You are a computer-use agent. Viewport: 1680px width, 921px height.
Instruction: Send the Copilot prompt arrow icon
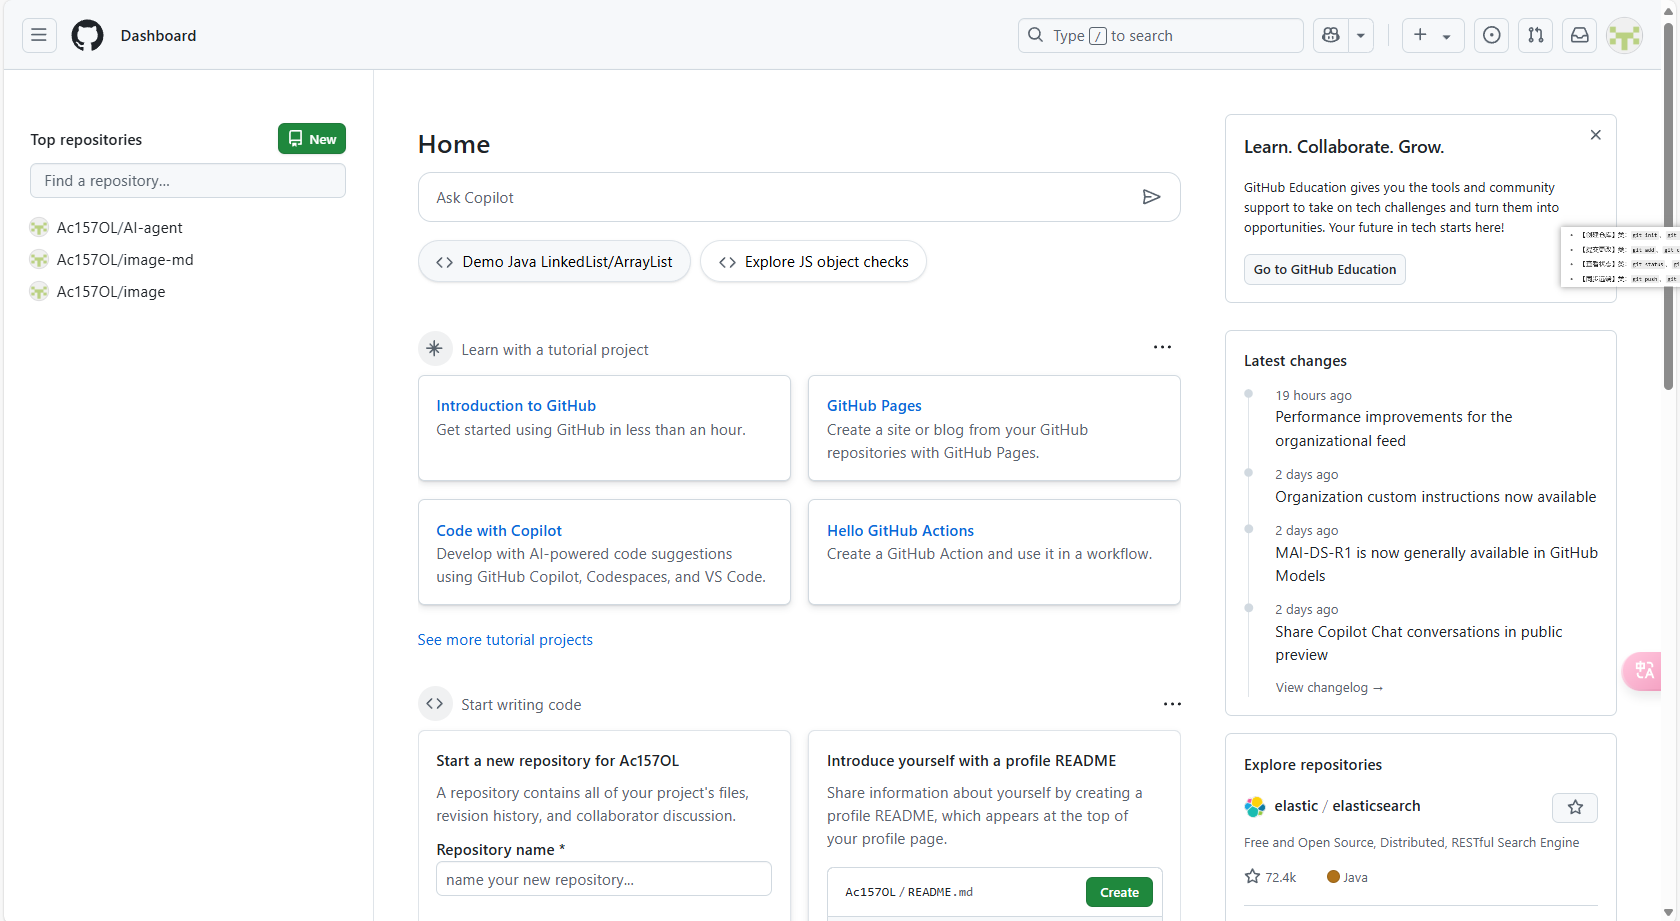tap(1151, 197)
